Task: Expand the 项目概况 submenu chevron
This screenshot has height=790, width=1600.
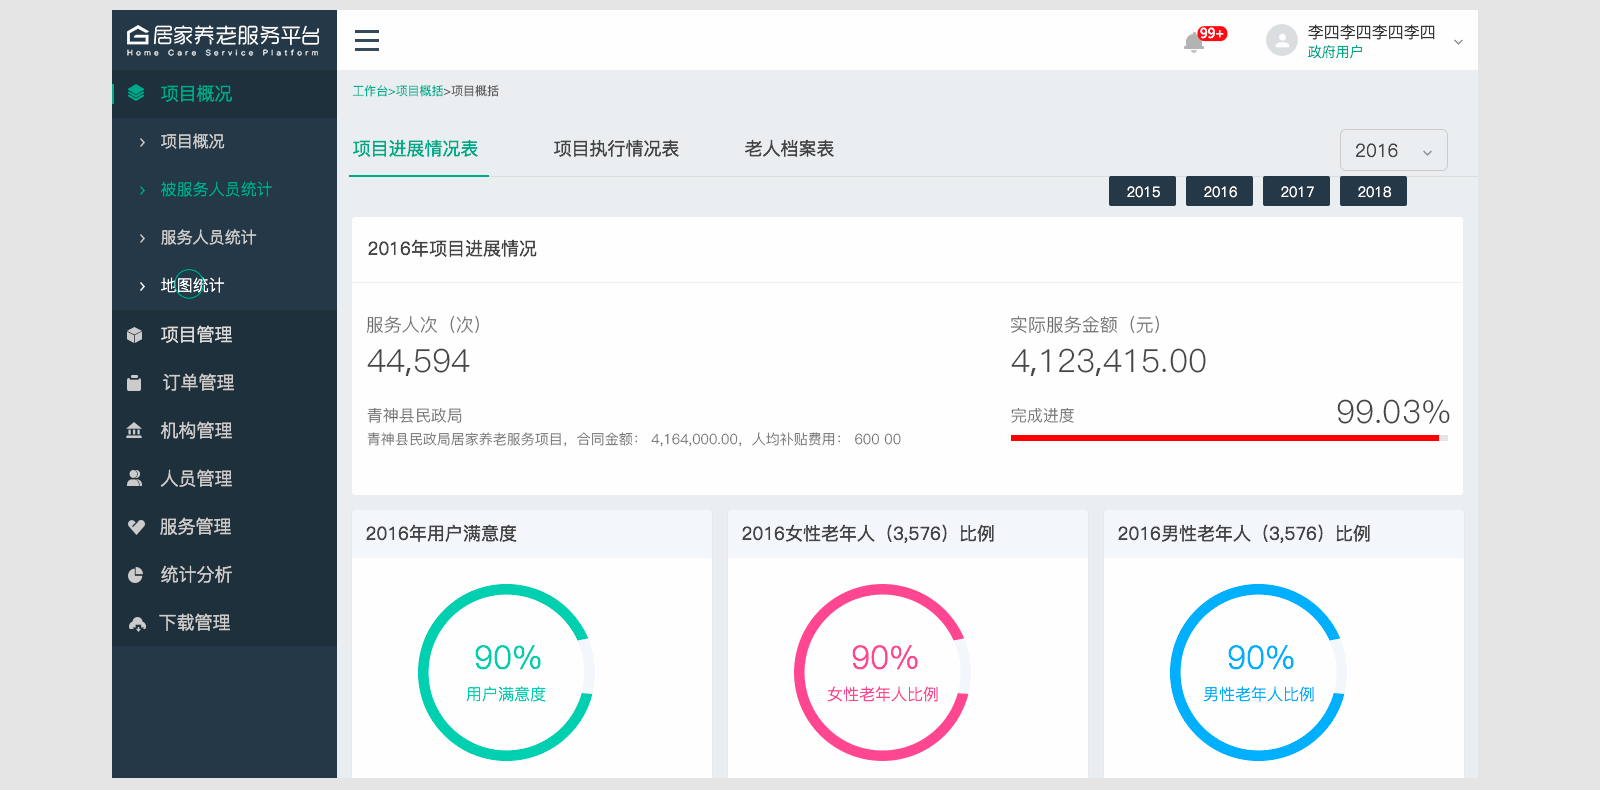Action: tap(142, 142)
